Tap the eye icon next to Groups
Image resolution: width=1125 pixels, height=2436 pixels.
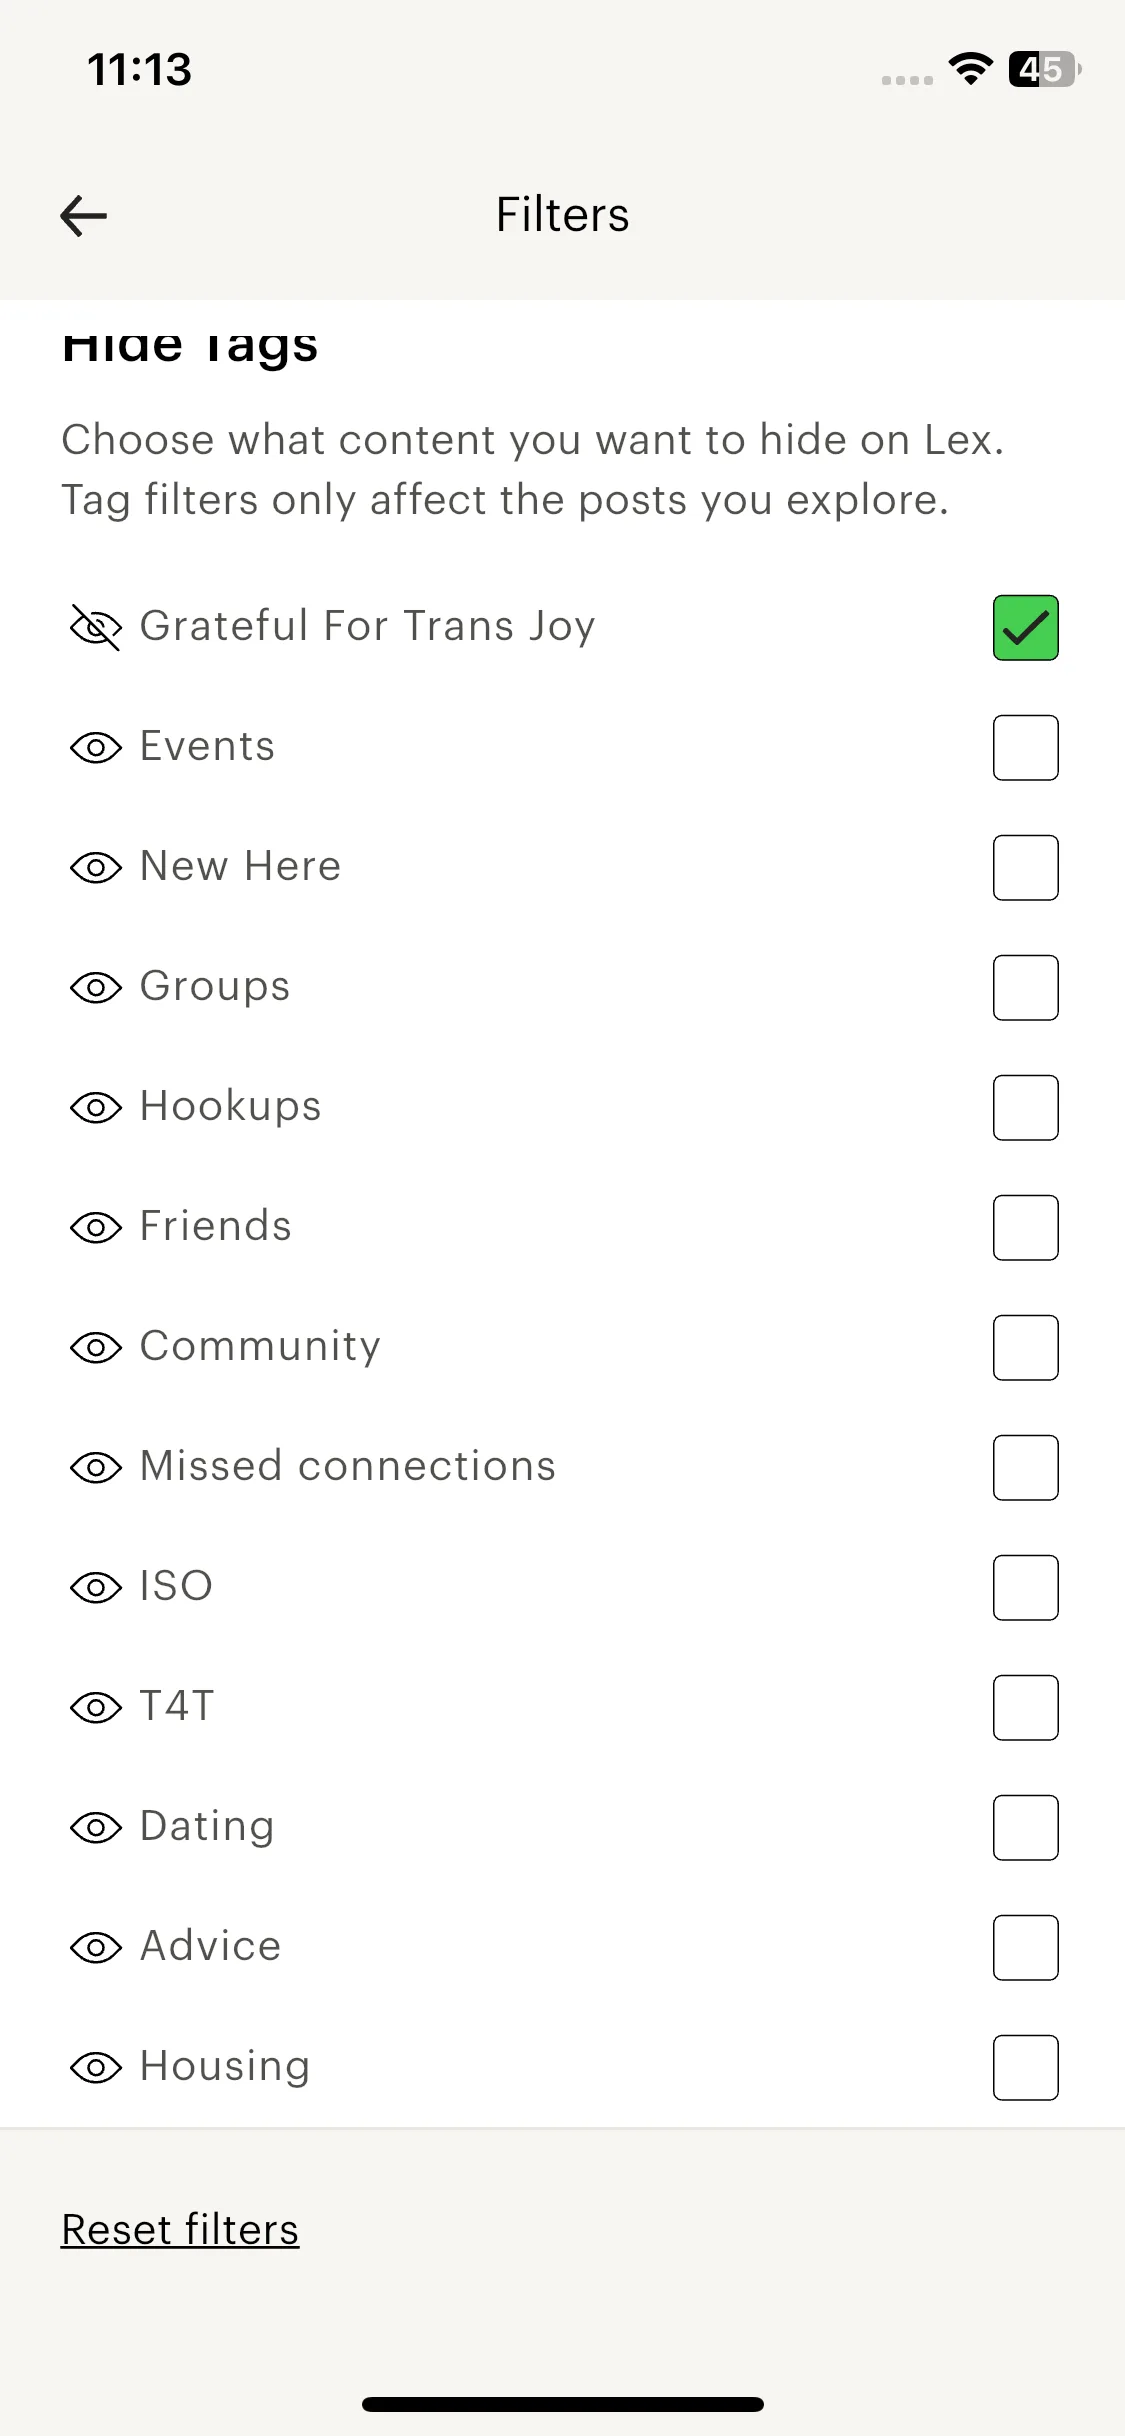click(x=96, y=987)
